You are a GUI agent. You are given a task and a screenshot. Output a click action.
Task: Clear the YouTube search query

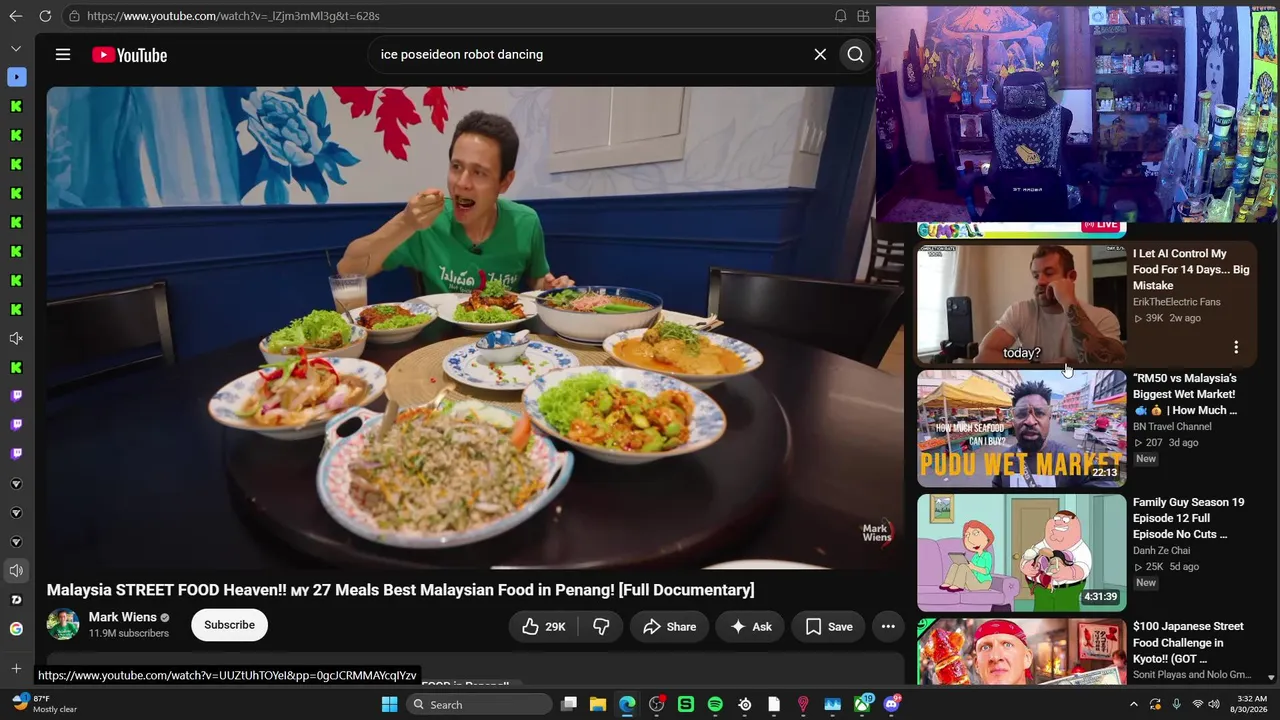[x=820, y=55]
